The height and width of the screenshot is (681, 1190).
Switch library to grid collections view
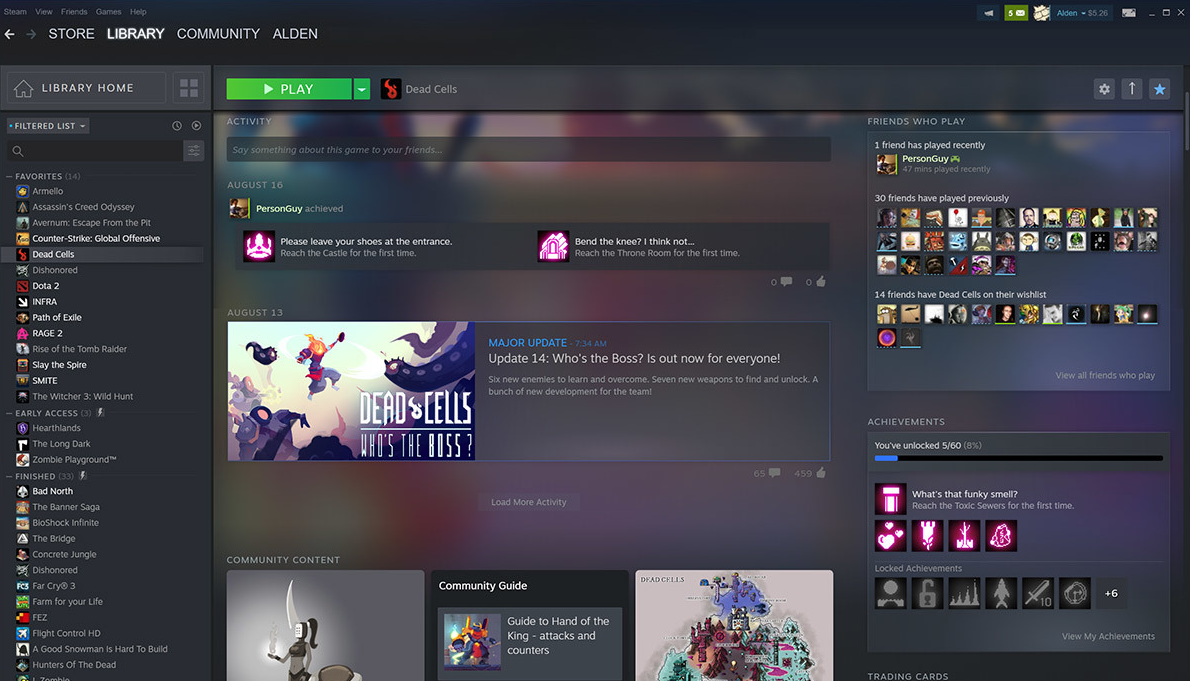coord(189,88)
